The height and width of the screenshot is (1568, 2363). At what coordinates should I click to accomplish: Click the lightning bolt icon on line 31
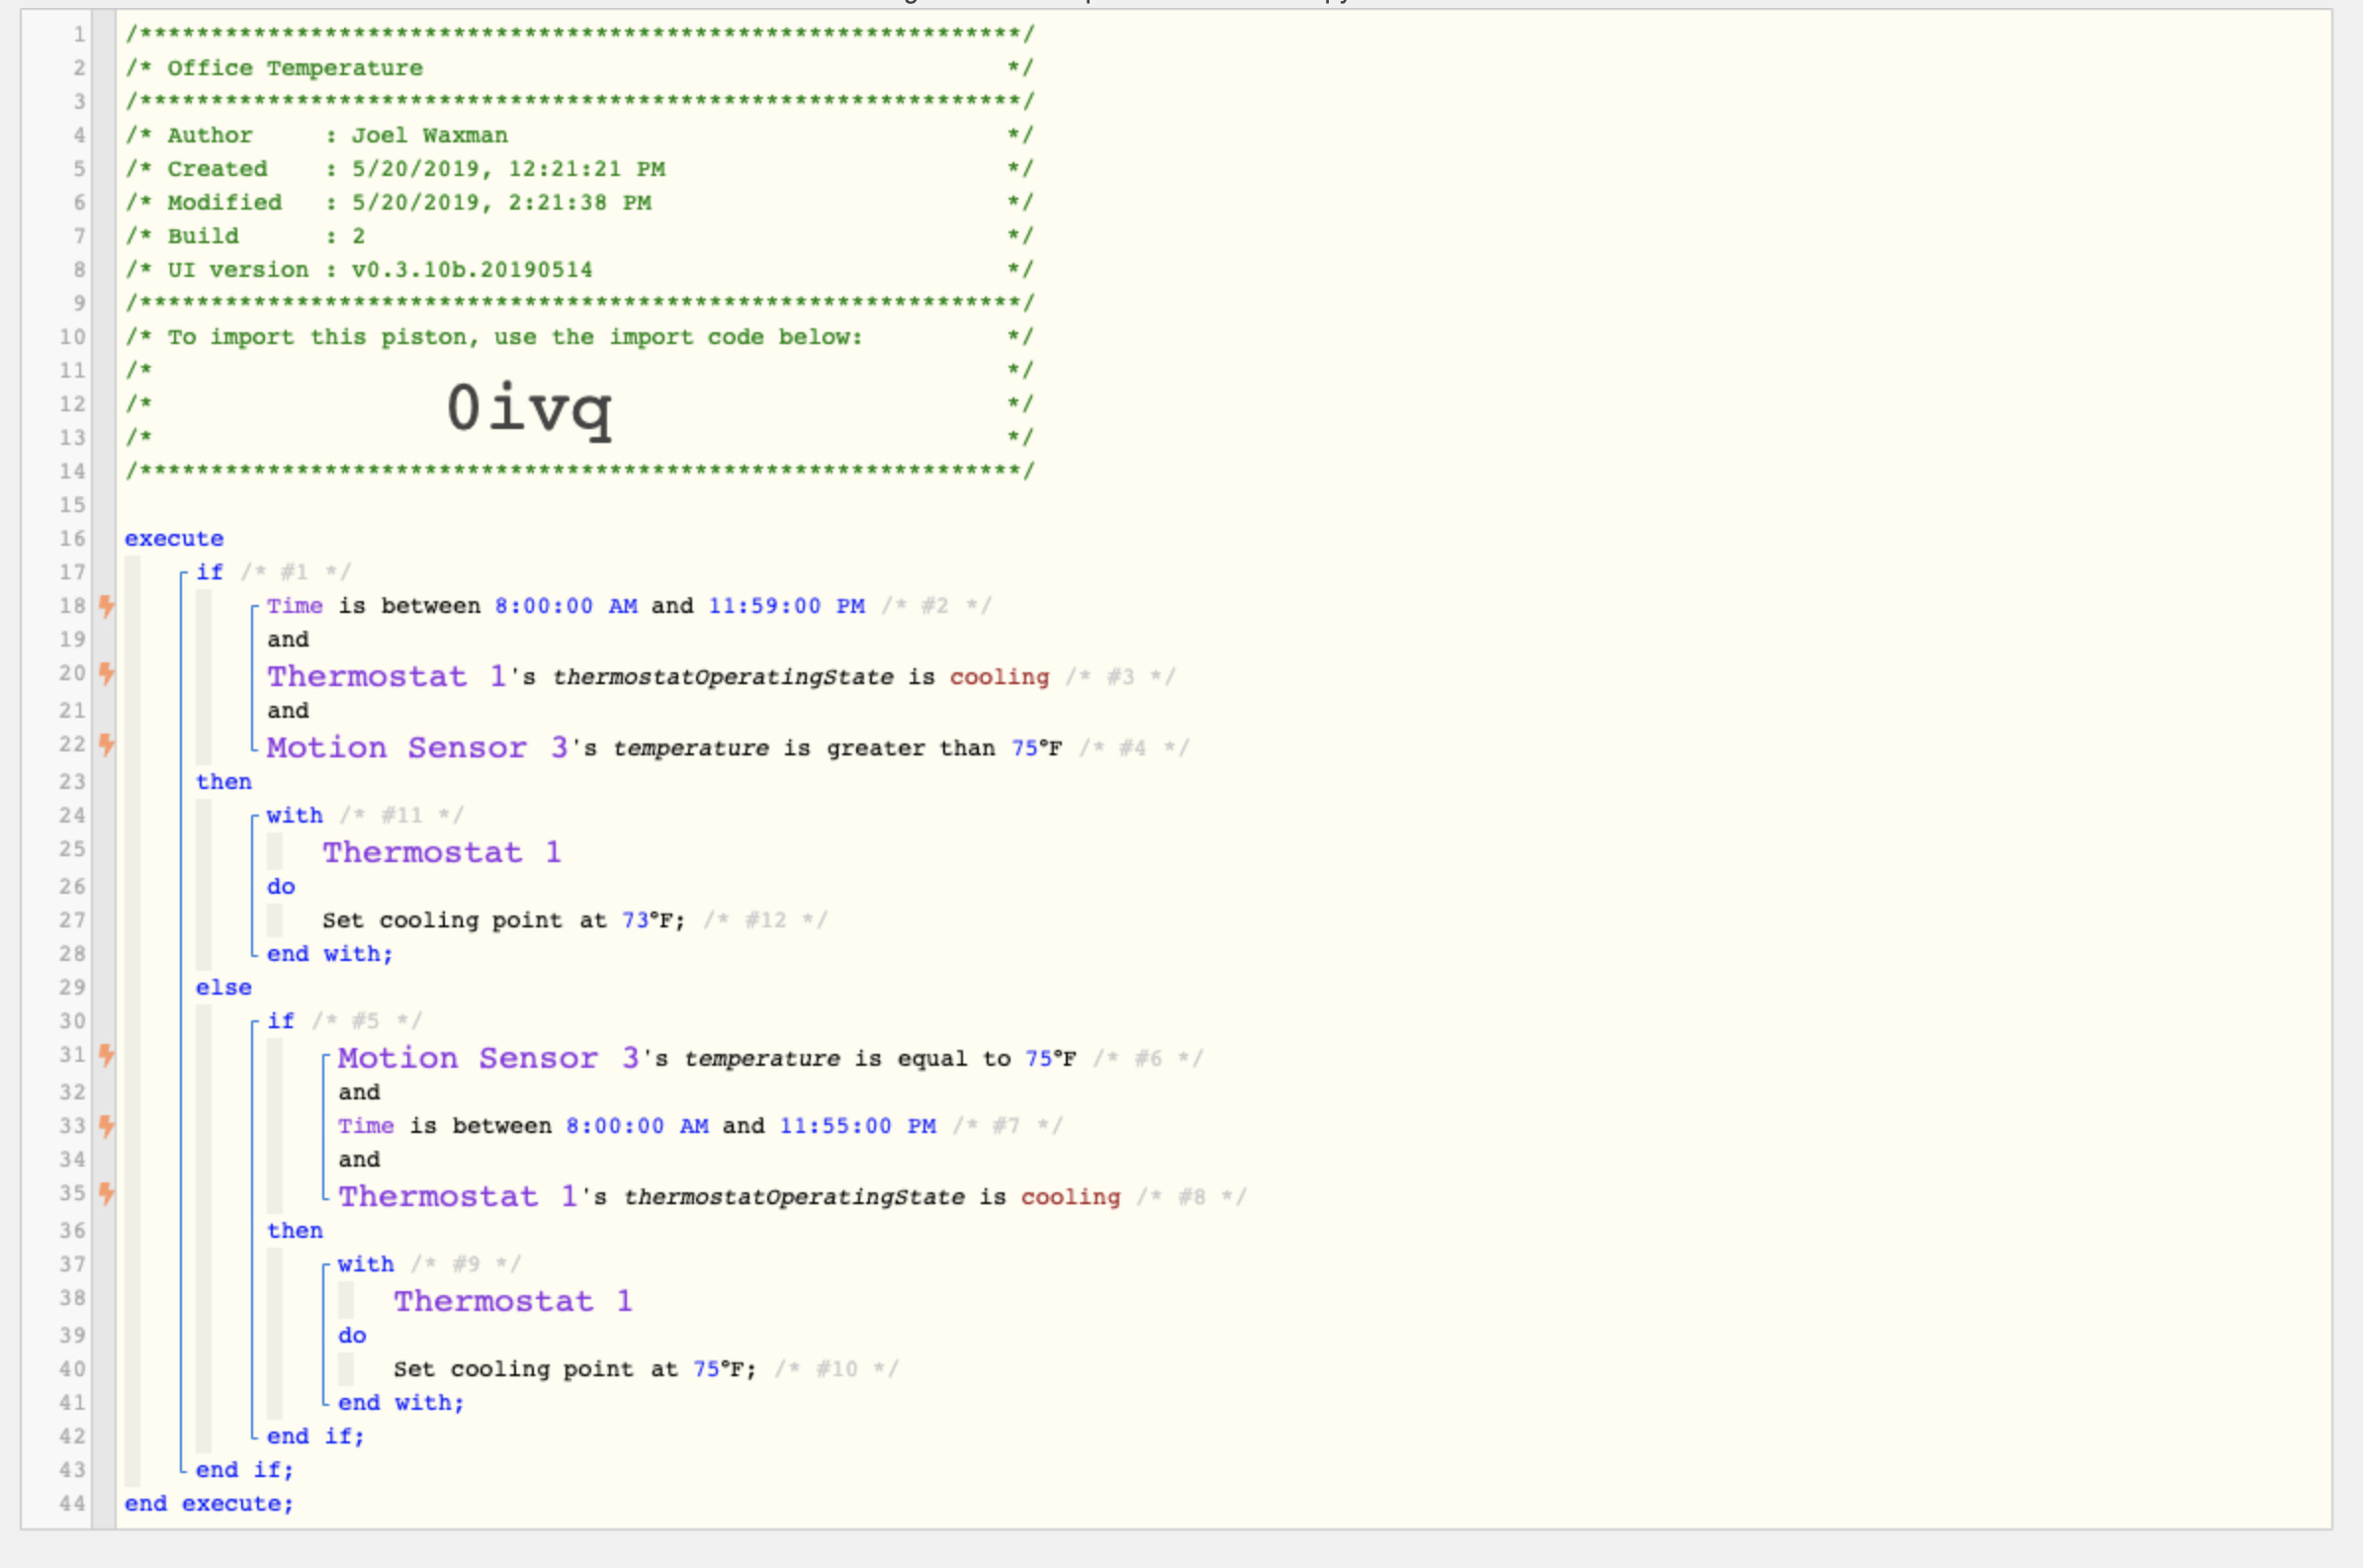[106, 1055]
